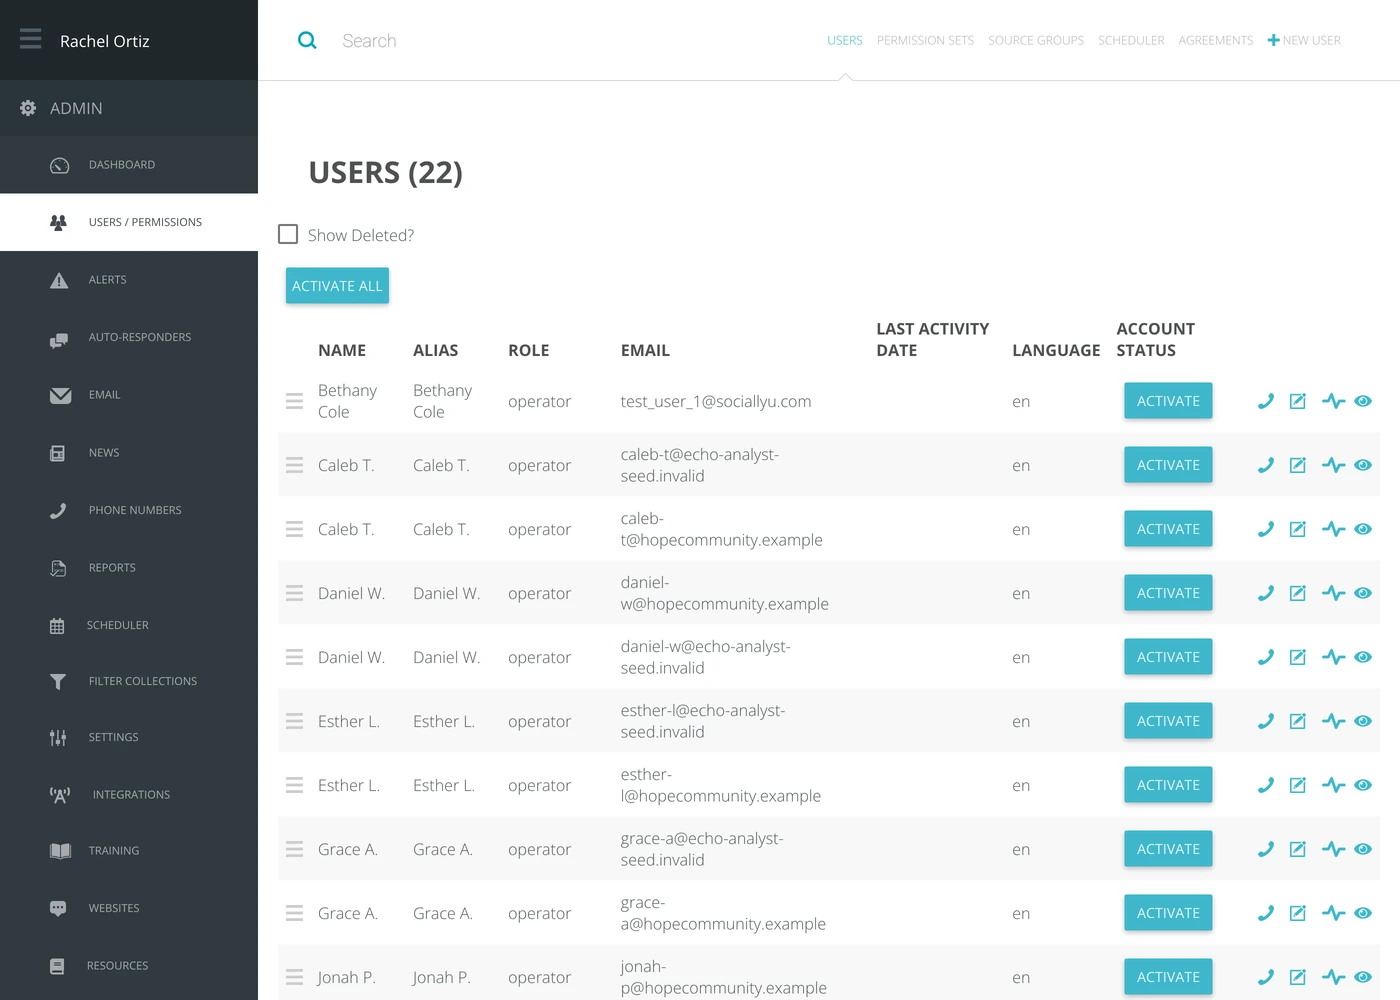Screen dimensions: 1400x1000
Task: Activate user caleb-t@hopecommunity.example
Action: point(1168,529)
